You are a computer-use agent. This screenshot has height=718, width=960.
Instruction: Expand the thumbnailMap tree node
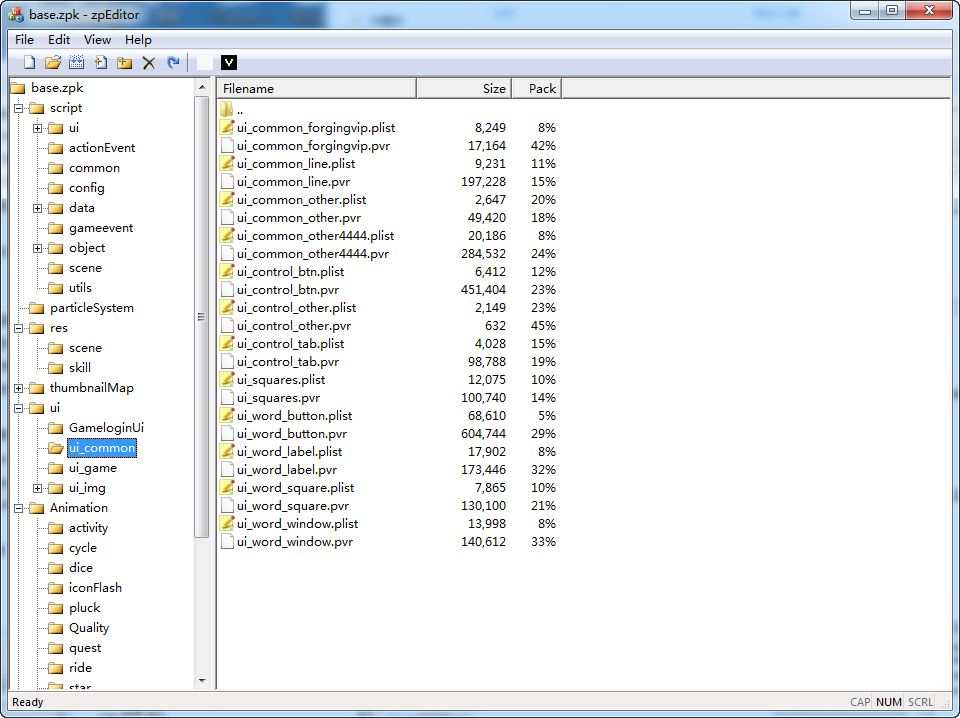(x=18, y=388)
